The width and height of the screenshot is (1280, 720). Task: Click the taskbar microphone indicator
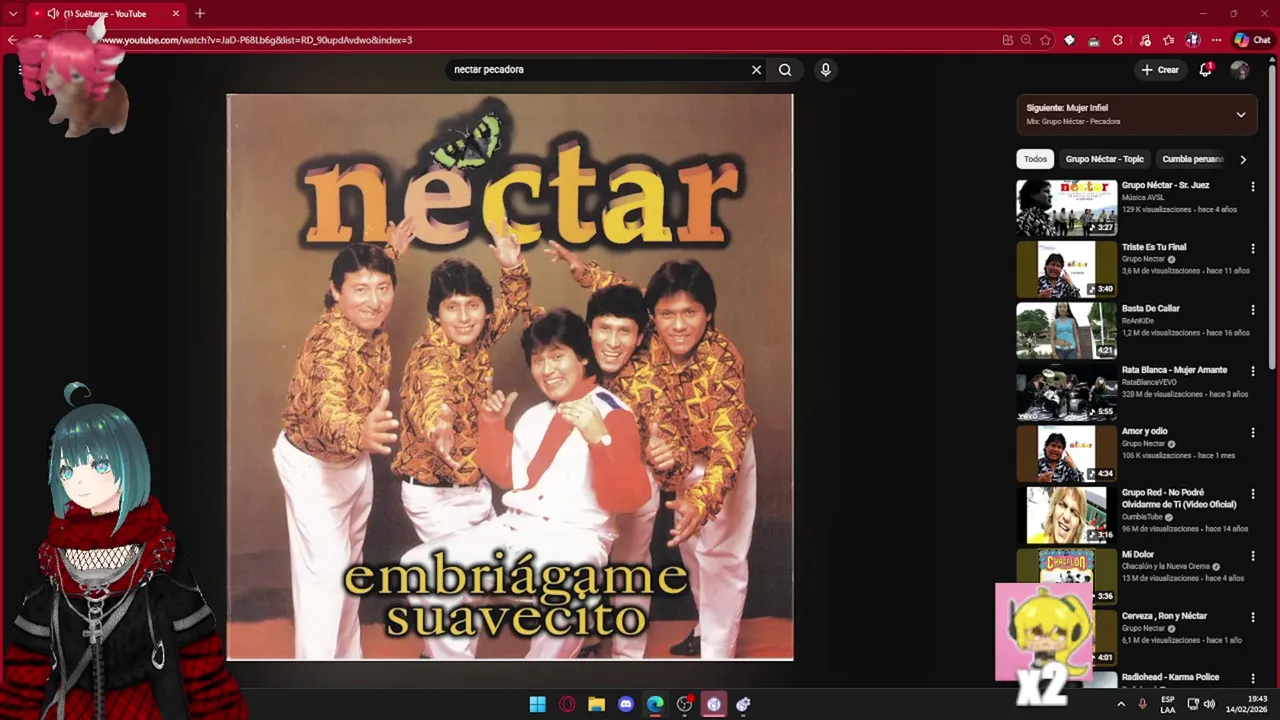tap(1142, 704)
